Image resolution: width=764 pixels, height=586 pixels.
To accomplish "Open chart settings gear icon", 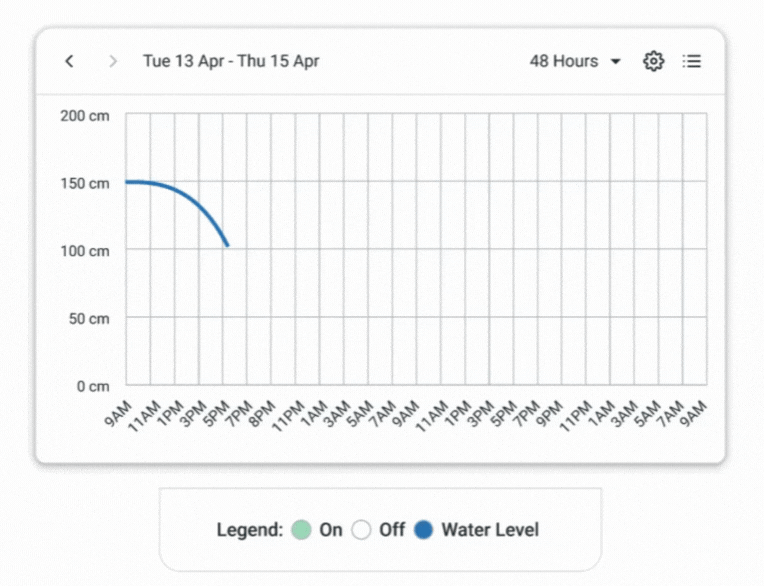I will coord(653,61).
